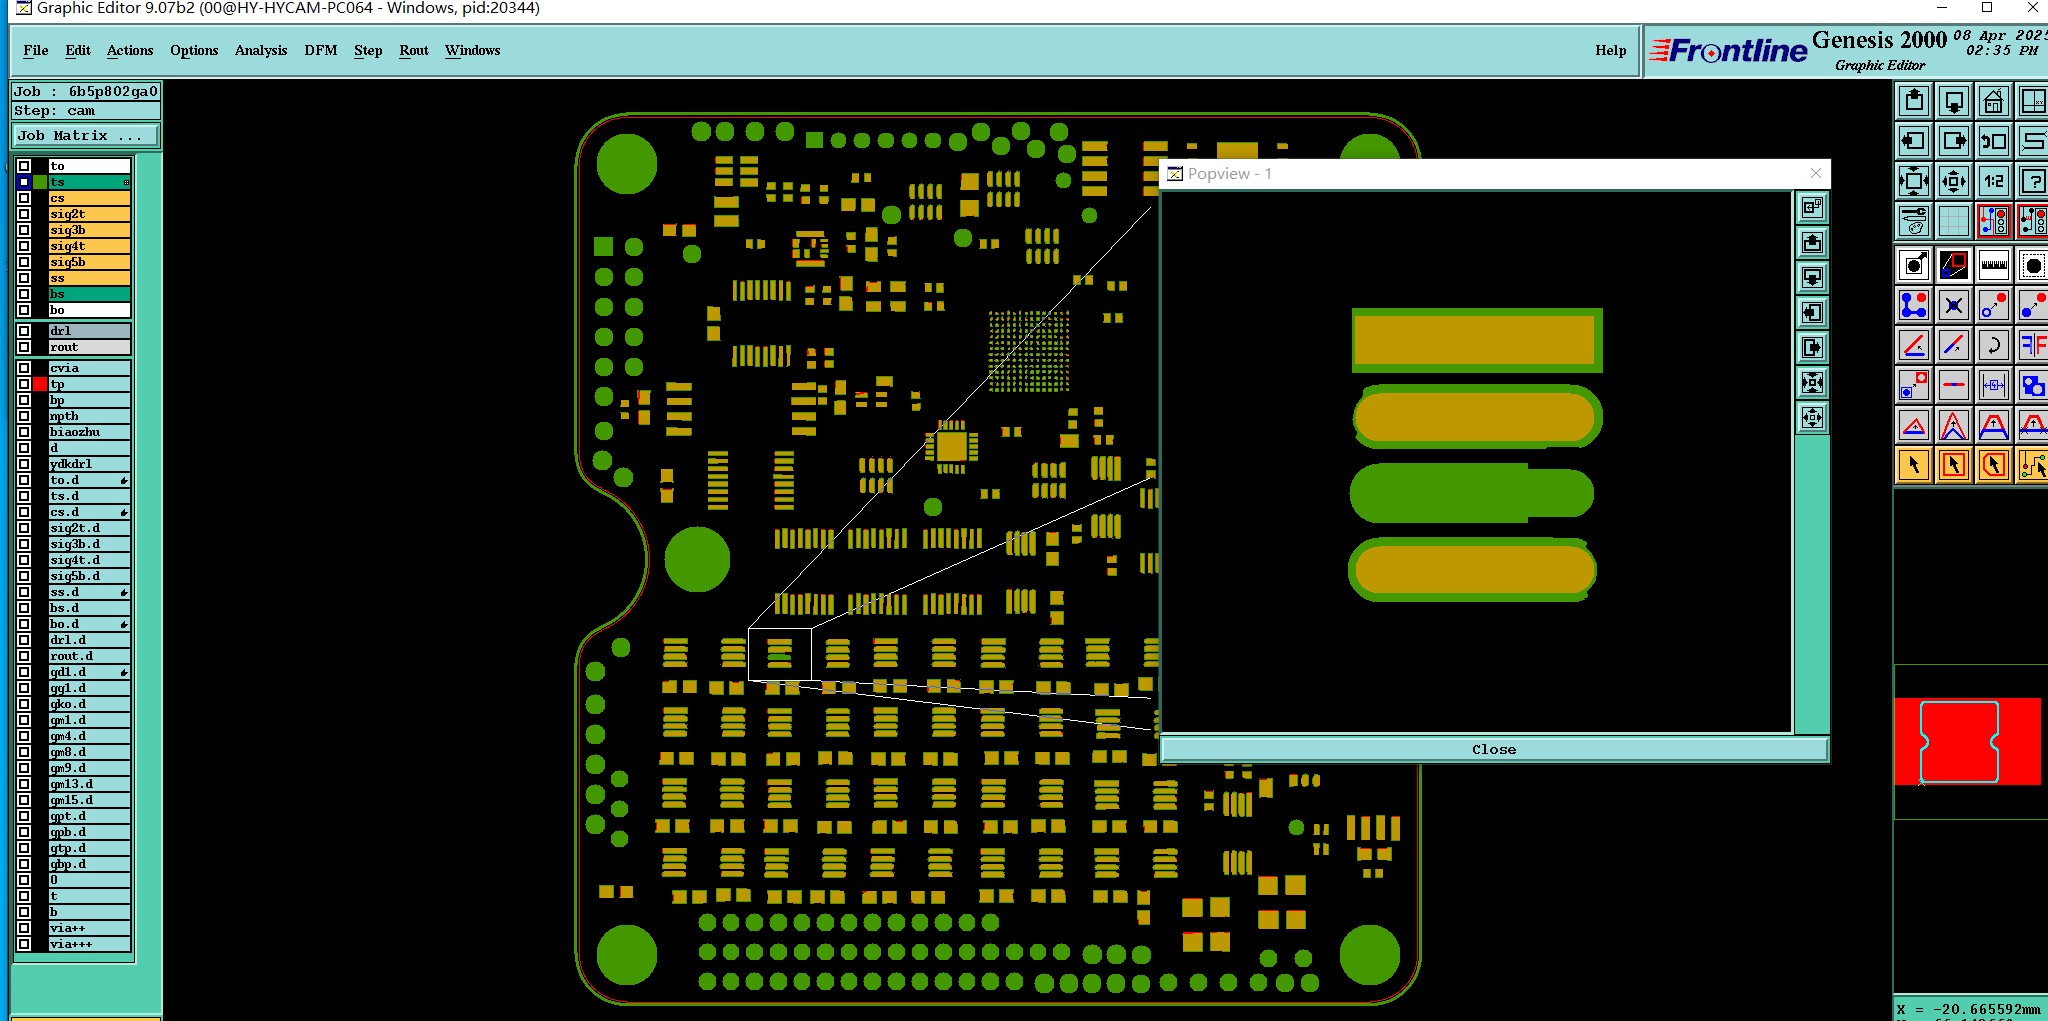
Task: Open the Analysis menu
Action: 261,50
